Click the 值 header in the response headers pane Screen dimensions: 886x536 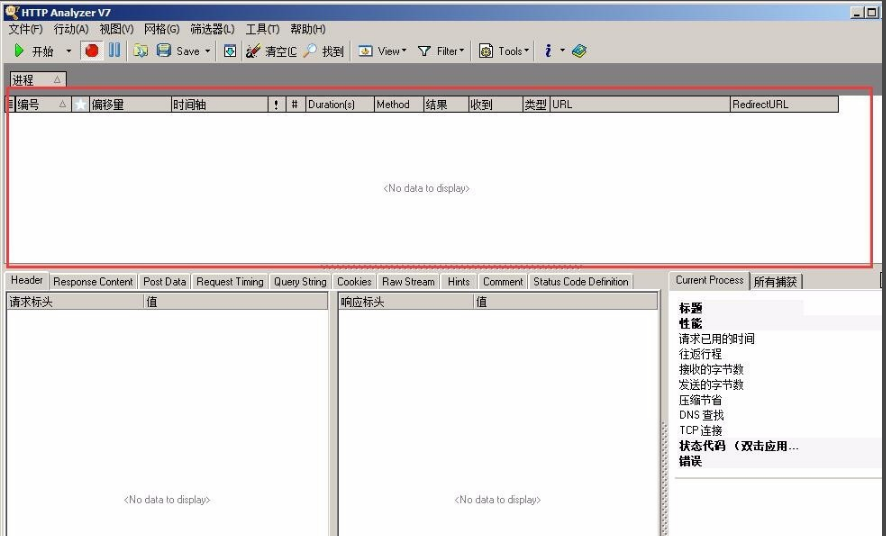pos(566,302)
